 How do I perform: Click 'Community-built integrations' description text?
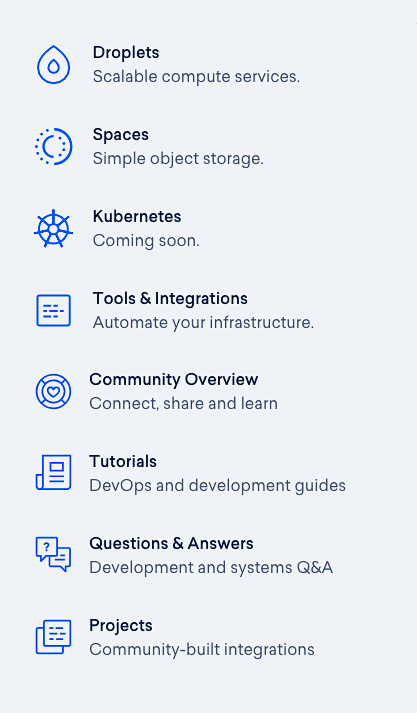coord(202,649)
